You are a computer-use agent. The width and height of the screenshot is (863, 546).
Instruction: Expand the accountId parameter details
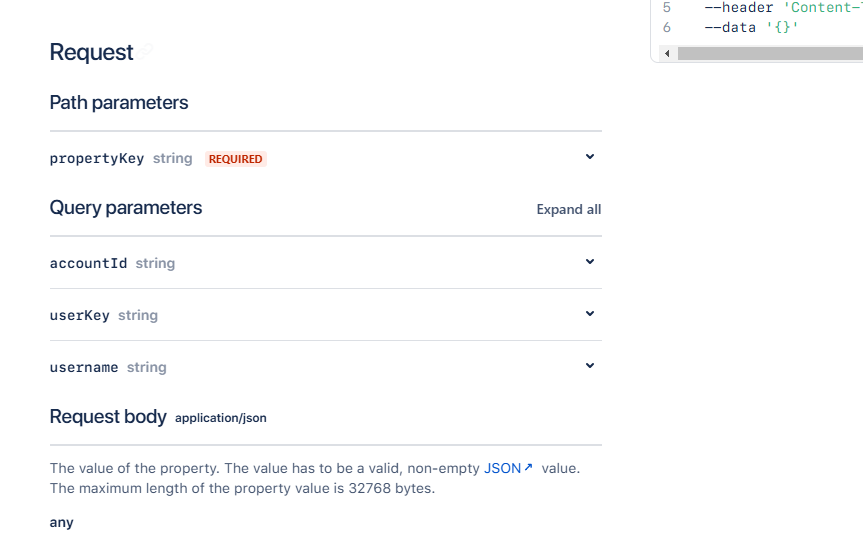(590, 262)
